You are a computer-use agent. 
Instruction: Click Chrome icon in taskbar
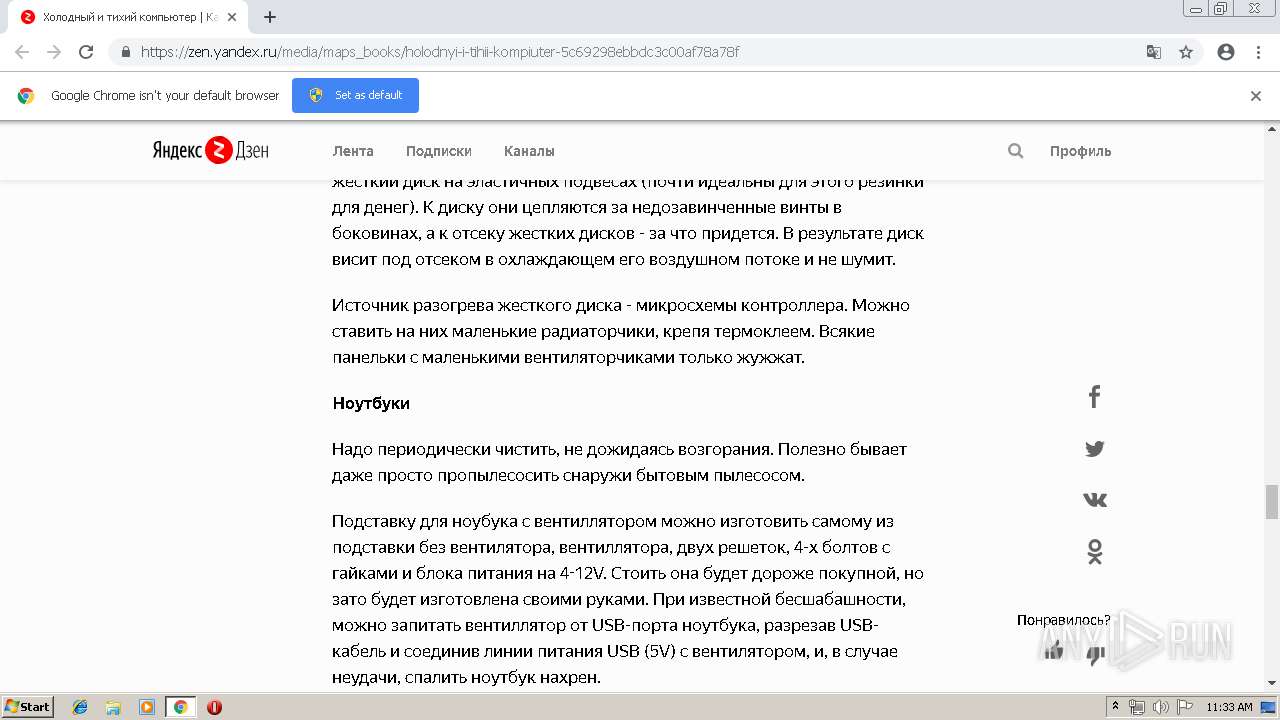coord(180,707)
